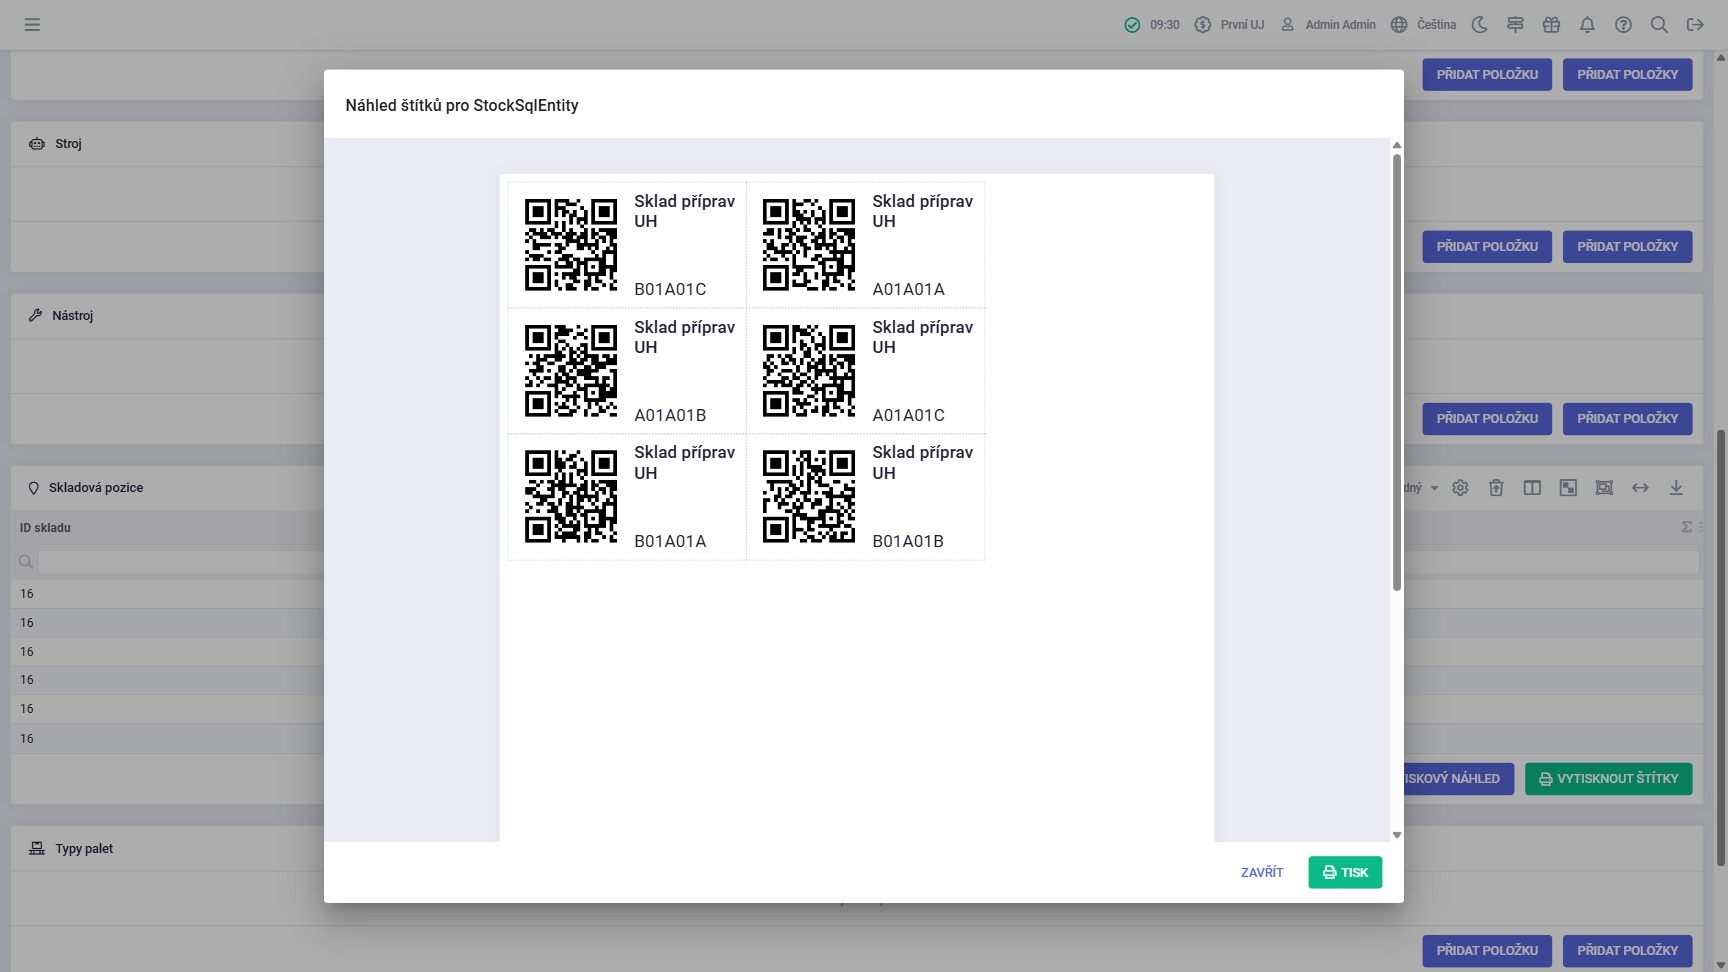The width and height of the screenshot is (1728, 972).
Task: Open the notifications bell
Action: point(1587,25)
